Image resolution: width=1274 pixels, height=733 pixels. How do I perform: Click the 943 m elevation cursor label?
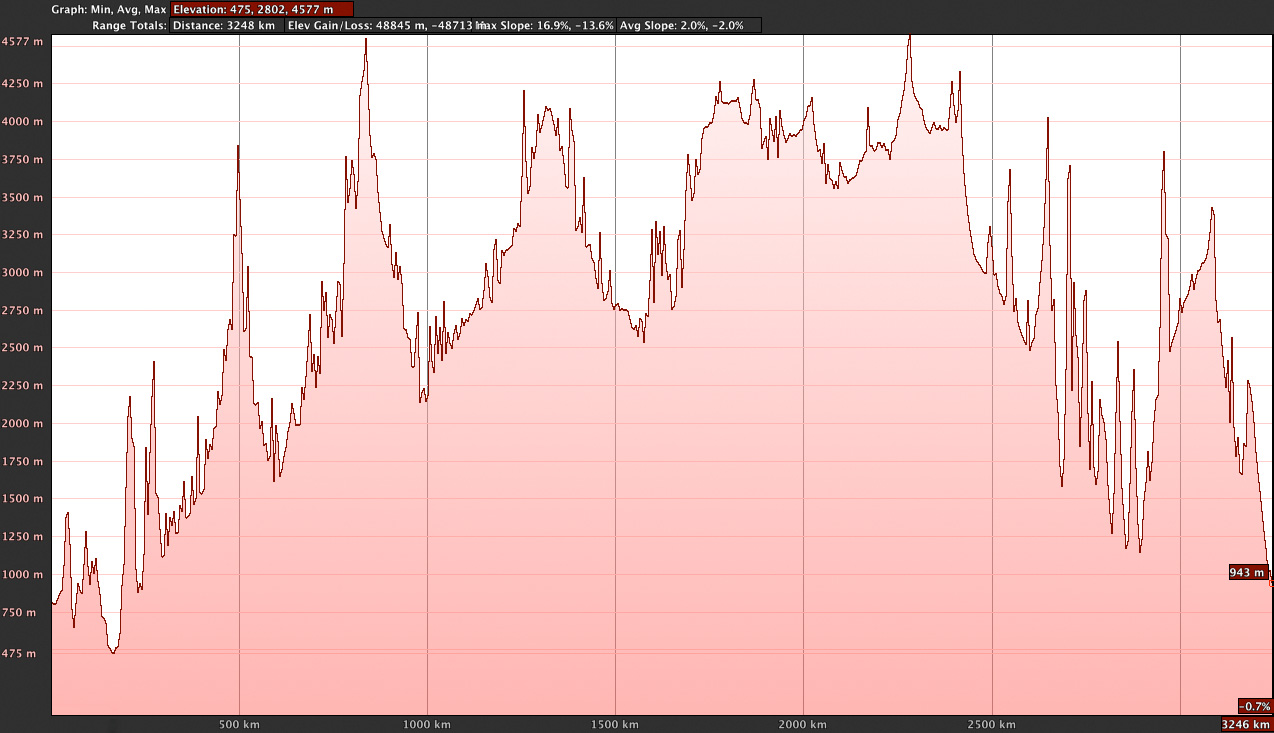click(1248, 572)
